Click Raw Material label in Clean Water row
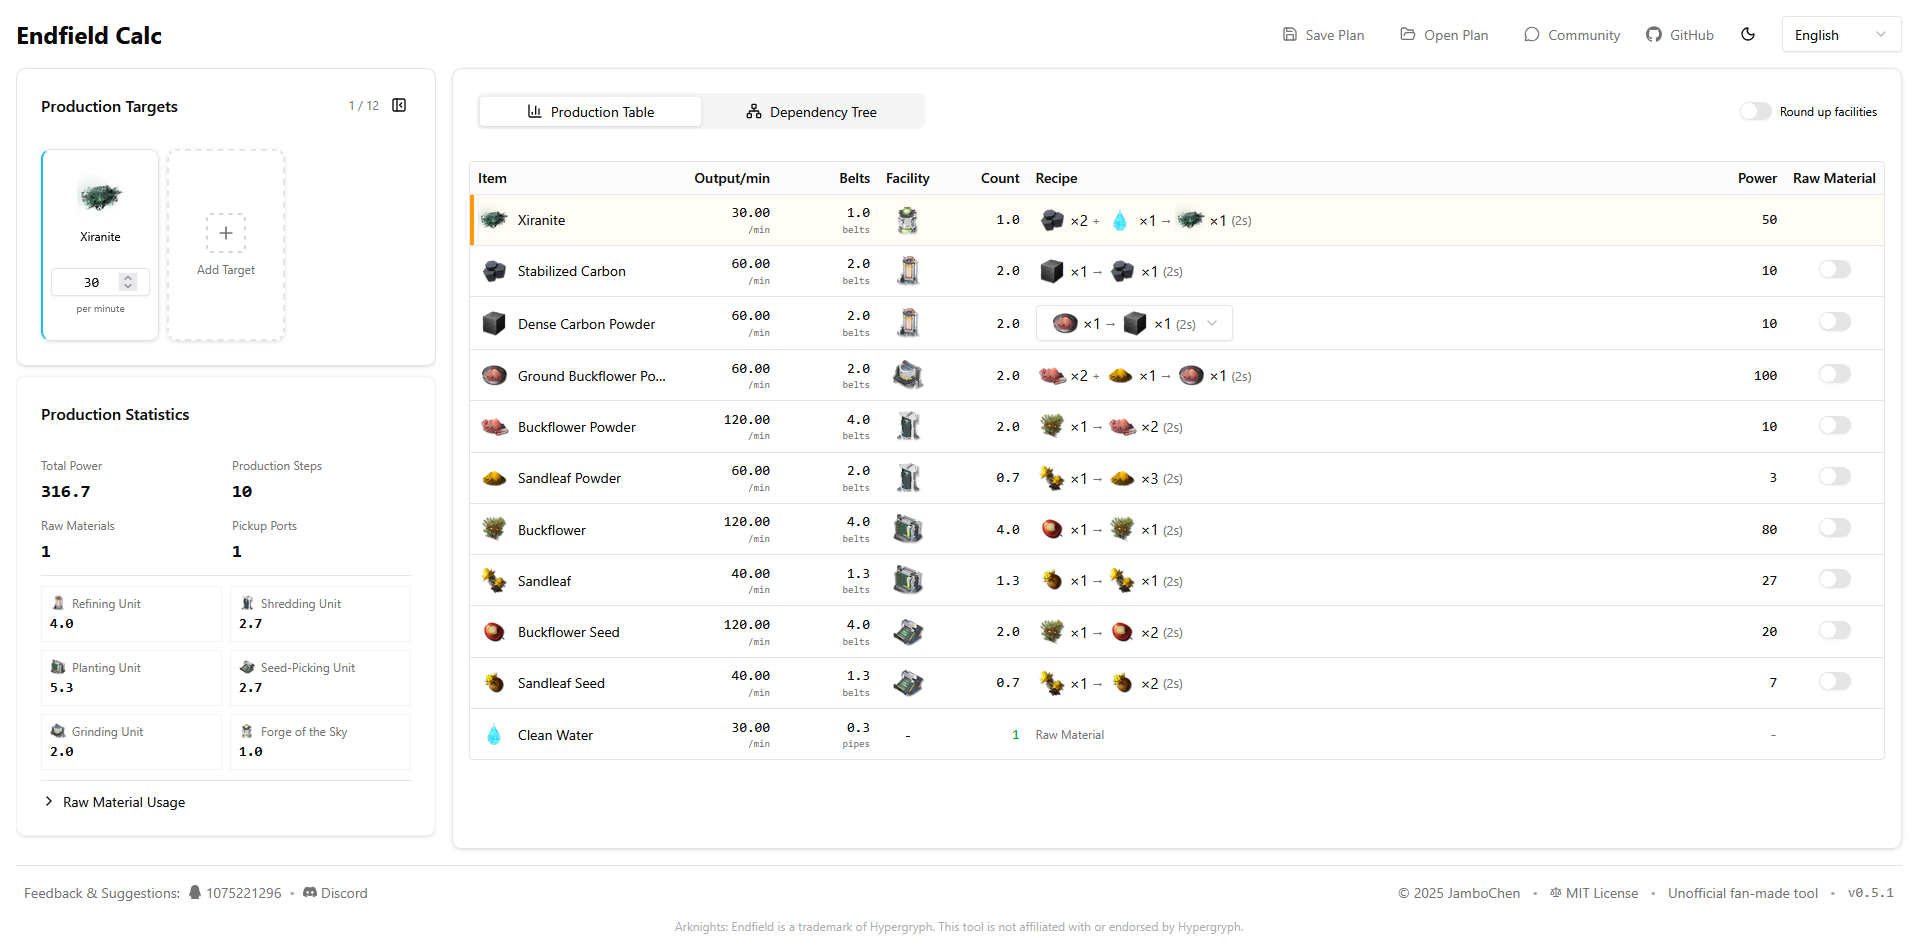 tap(1070, 735)
